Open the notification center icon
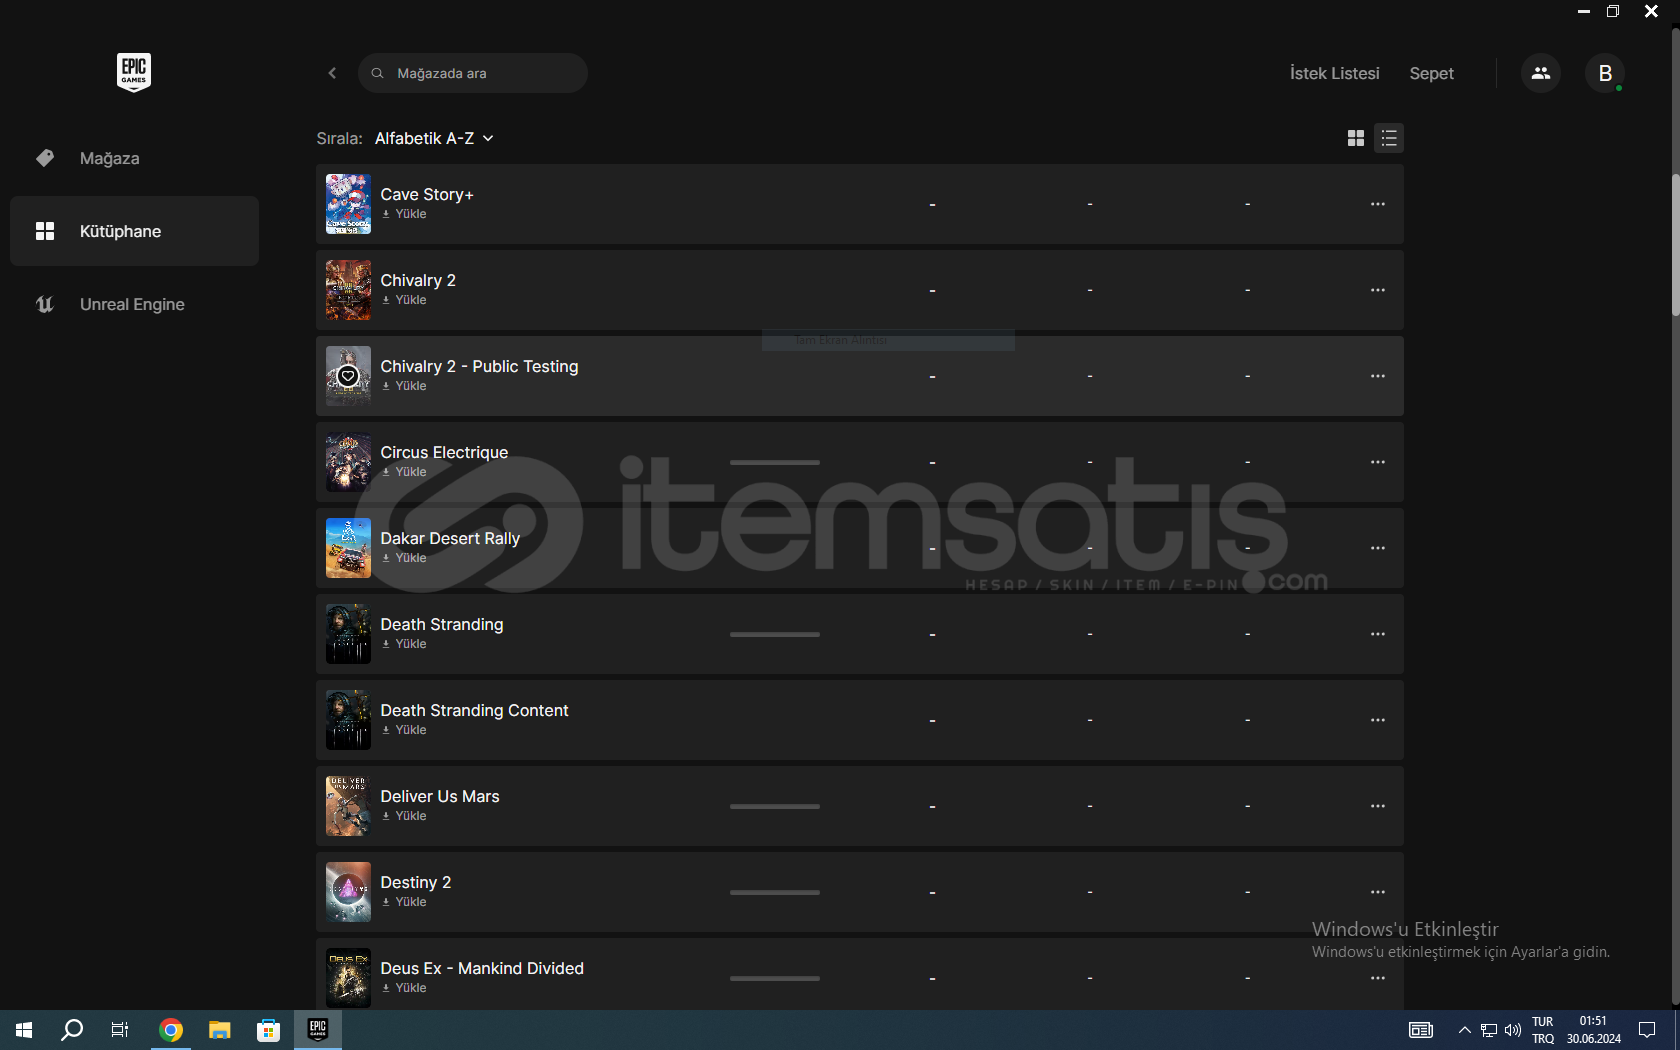Image resolution: width=1680 pixels, height=1050 pixels. tap(1647, 1030)
